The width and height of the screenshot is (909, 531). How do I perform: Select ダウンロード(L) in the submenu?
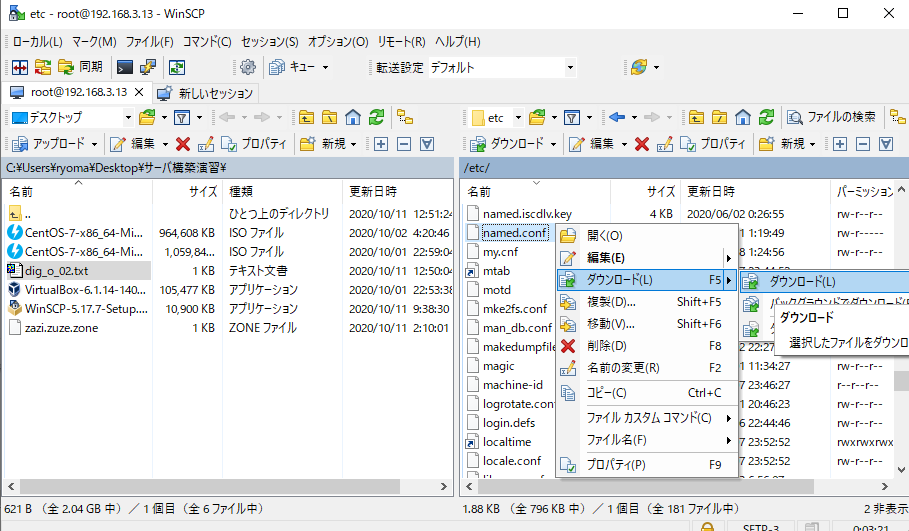tap(824, 282)
